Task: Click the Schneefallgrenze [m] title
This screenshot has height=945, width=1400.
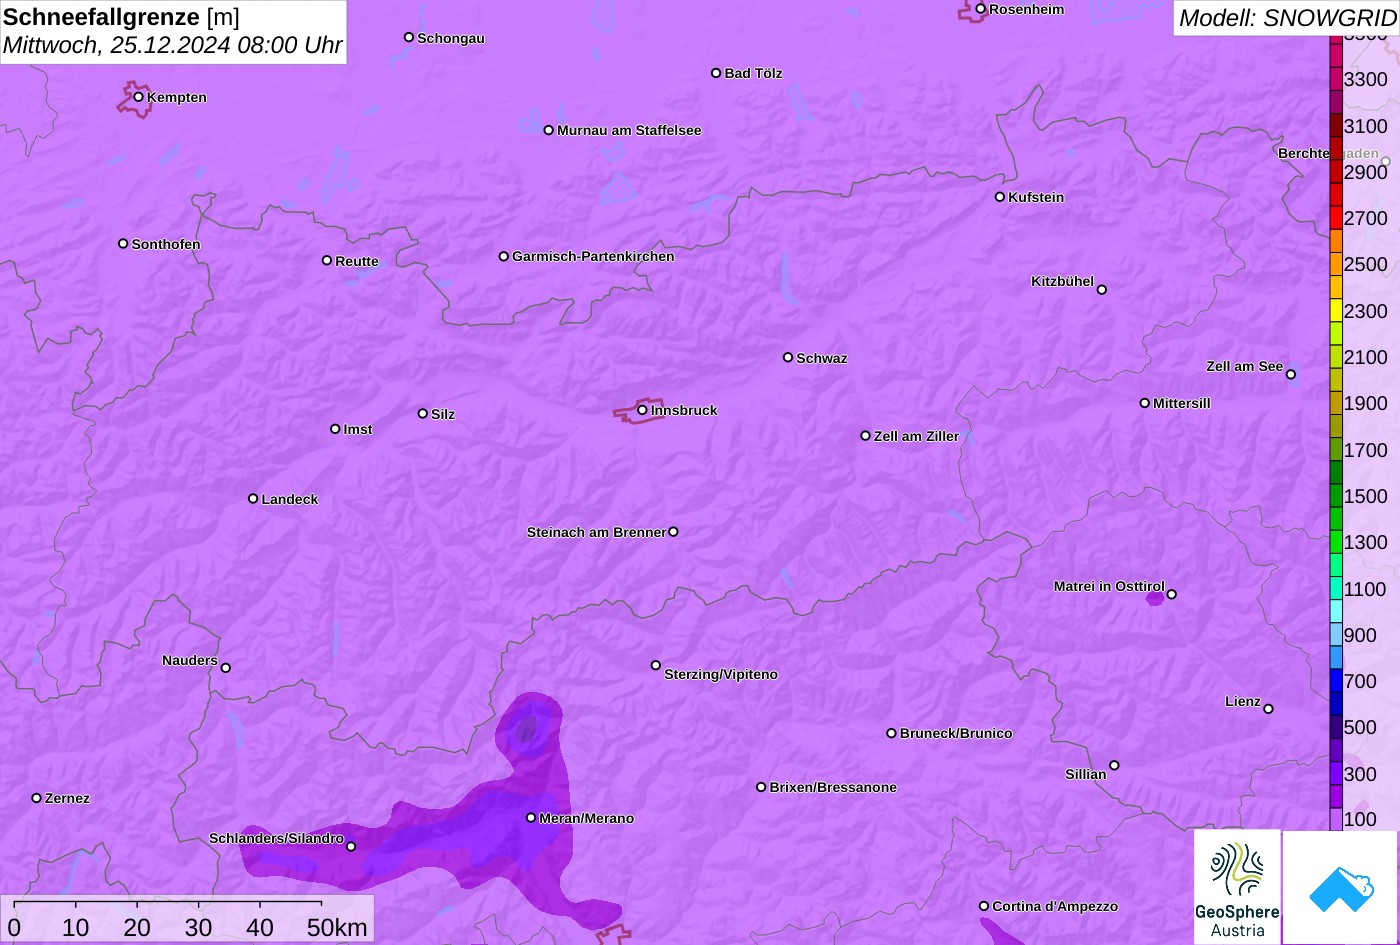Action: pyautogui.click(x=122, y=17)
